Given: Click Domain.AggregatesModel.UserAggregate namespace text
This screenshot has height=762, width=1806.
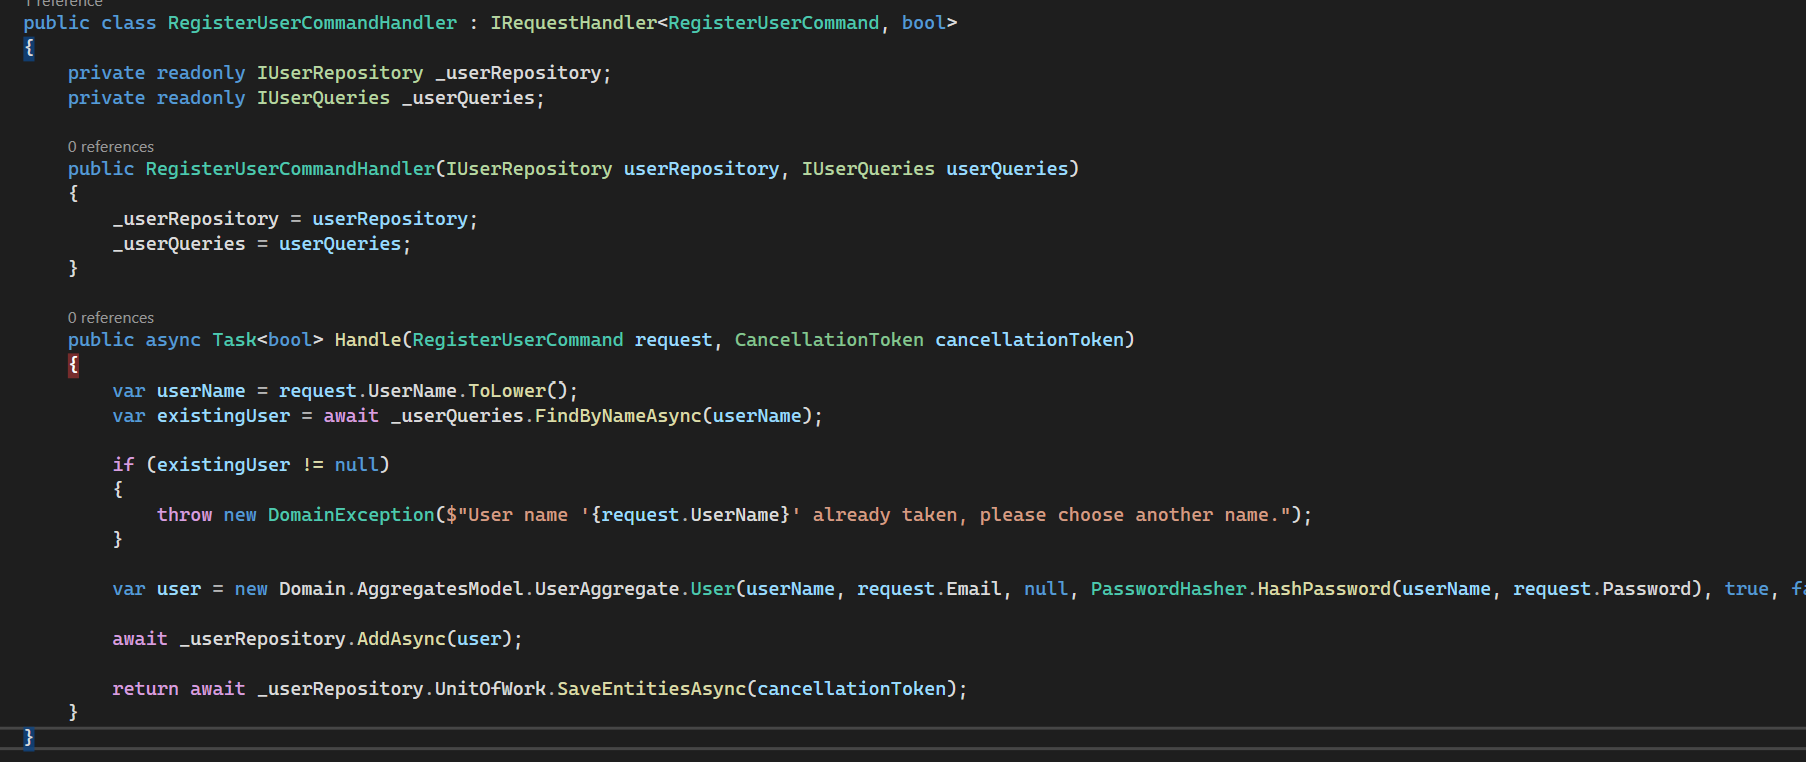Looking at the screenshot, I should 479,589.
